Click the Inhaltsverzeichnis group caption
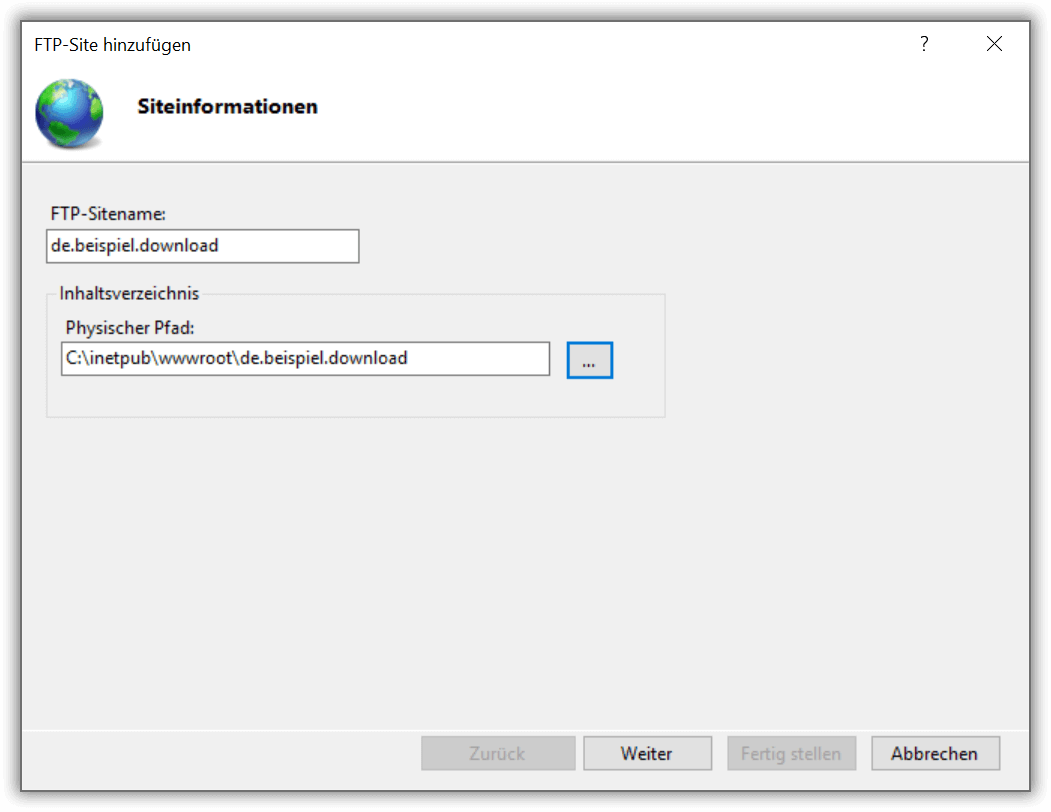Viewport: 1051px width, 812px height. tap(129, 294)
